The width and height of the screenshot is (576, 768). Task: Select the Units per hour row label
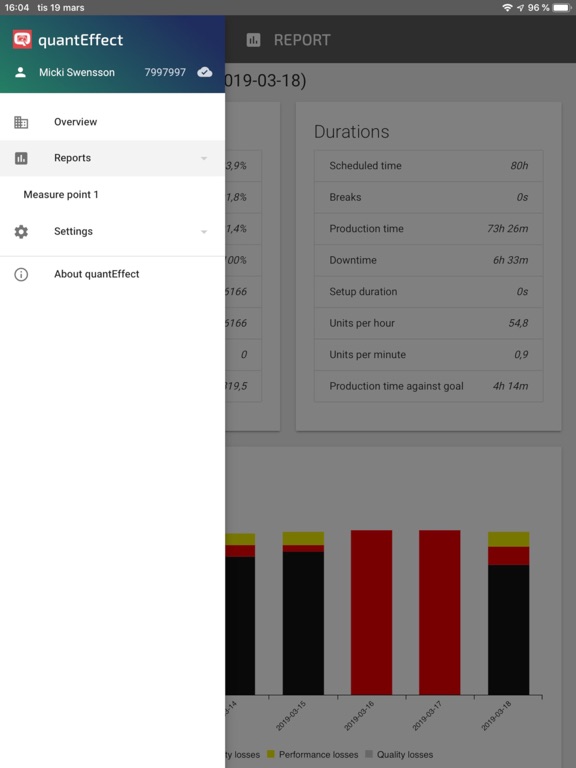[362, 323]
